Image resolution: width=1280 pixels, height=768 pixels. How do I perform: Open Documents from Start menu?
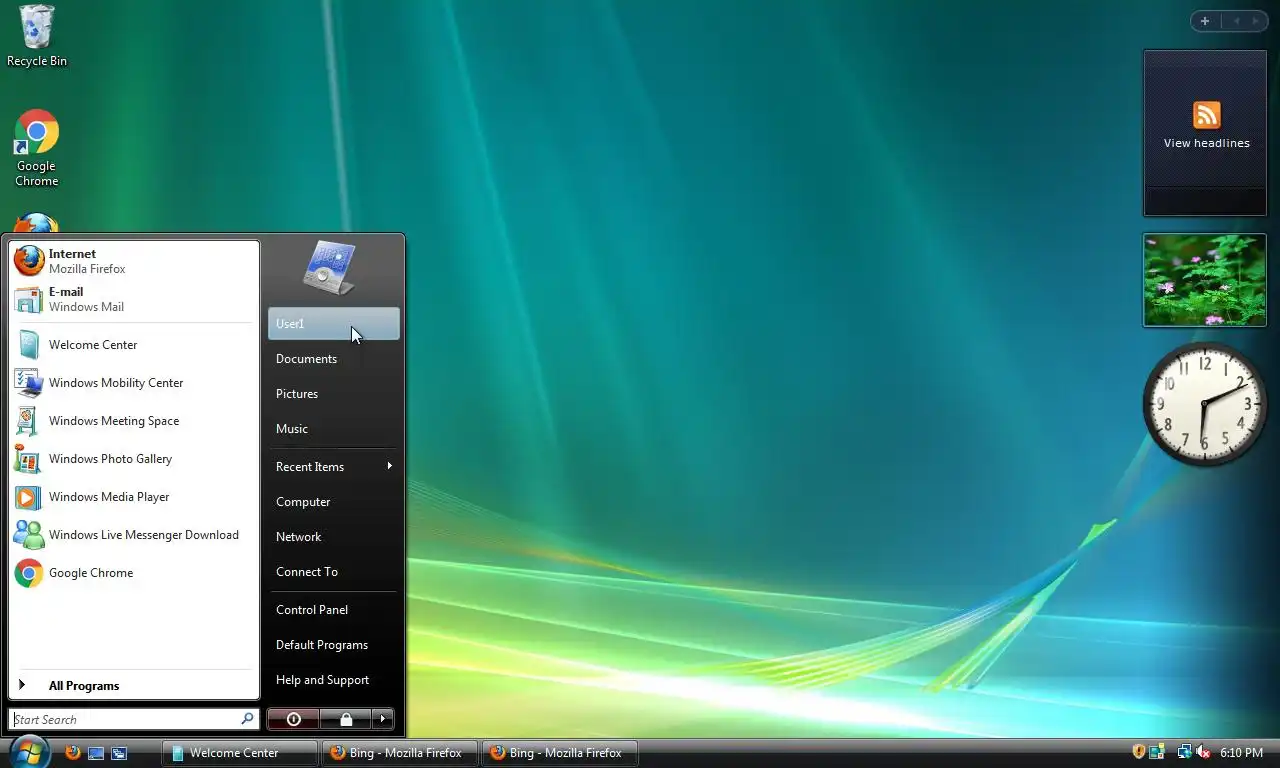[x=333, y=359]
